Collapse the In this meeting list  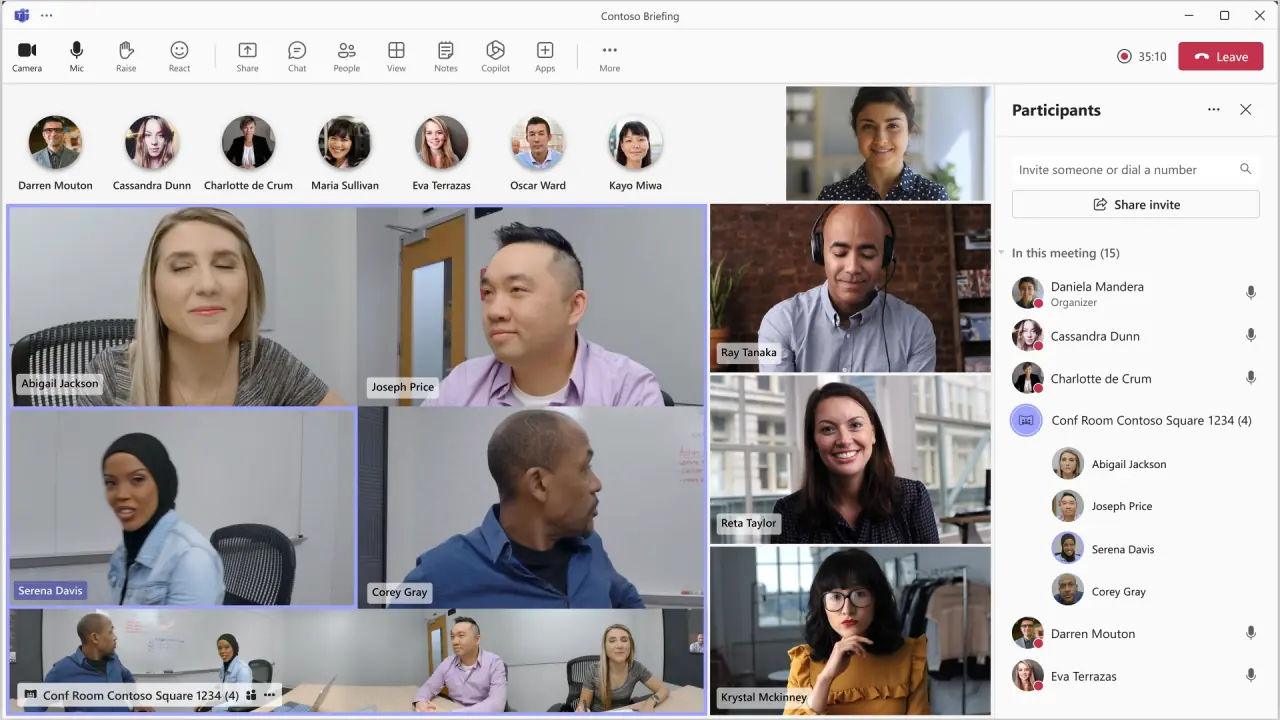[1002, 253]
